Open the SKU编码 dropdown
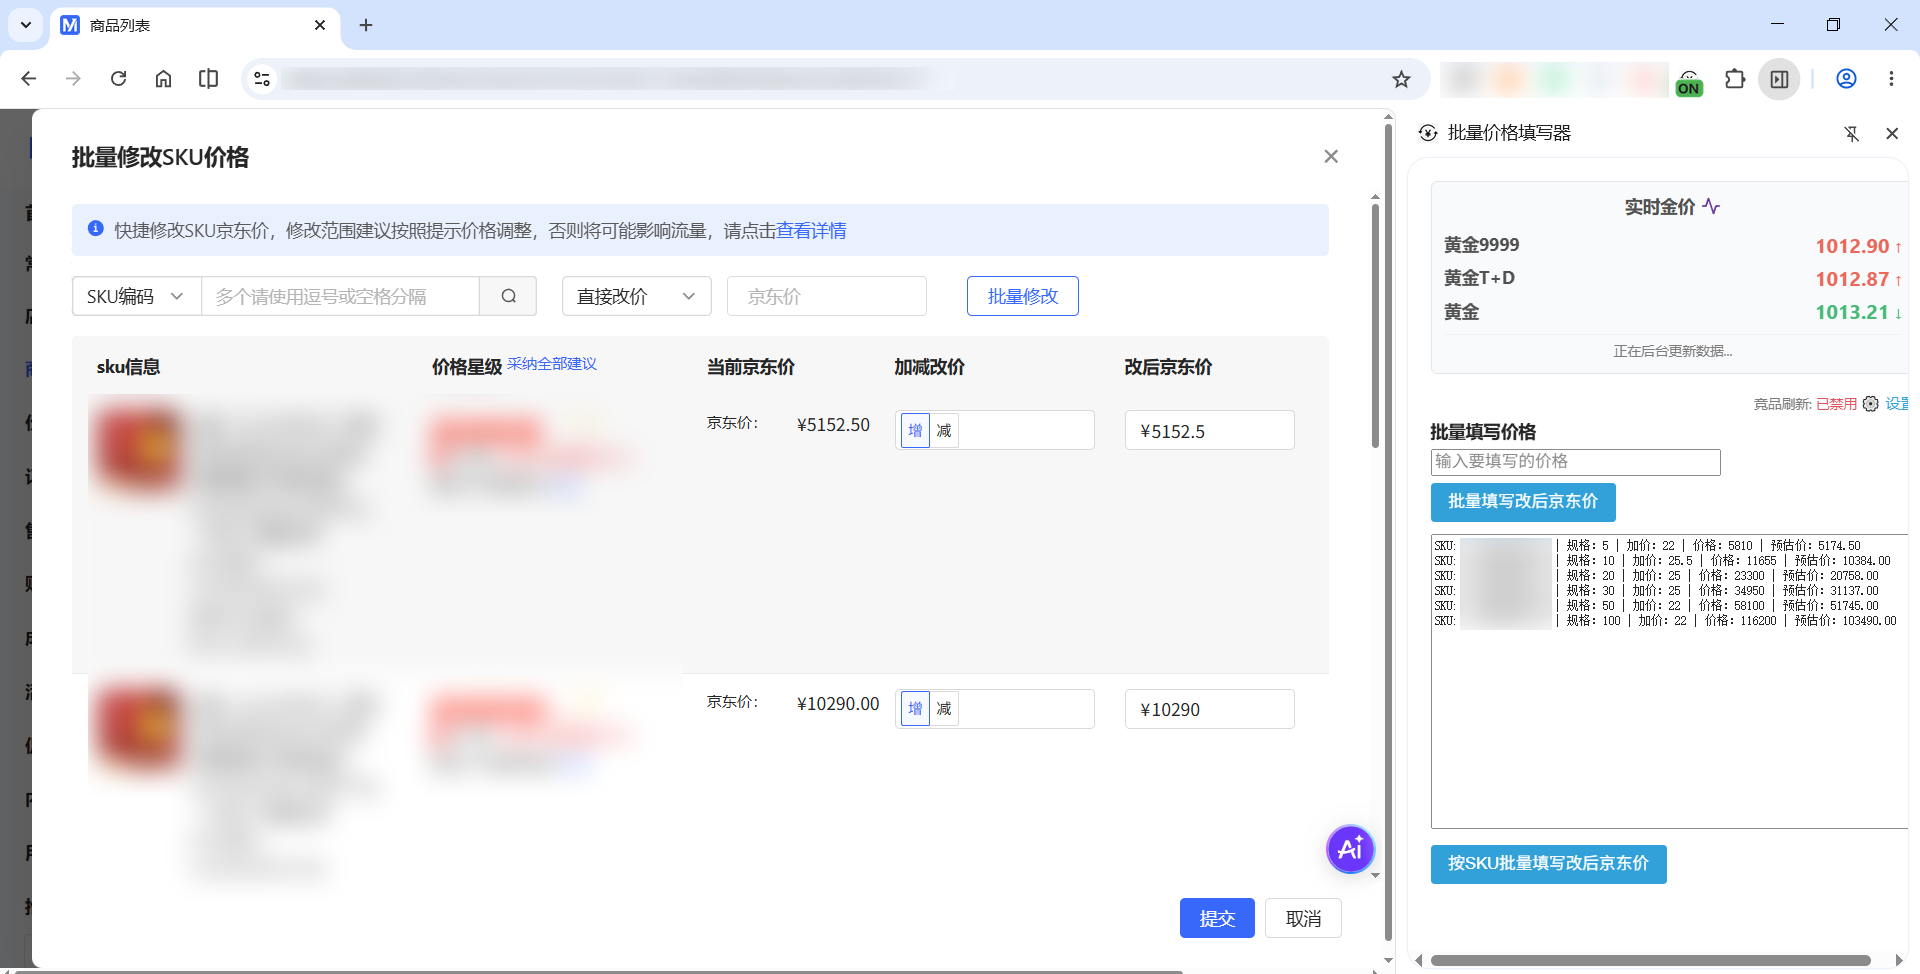This screenshot has width=1920, height=974. point(136,296)
